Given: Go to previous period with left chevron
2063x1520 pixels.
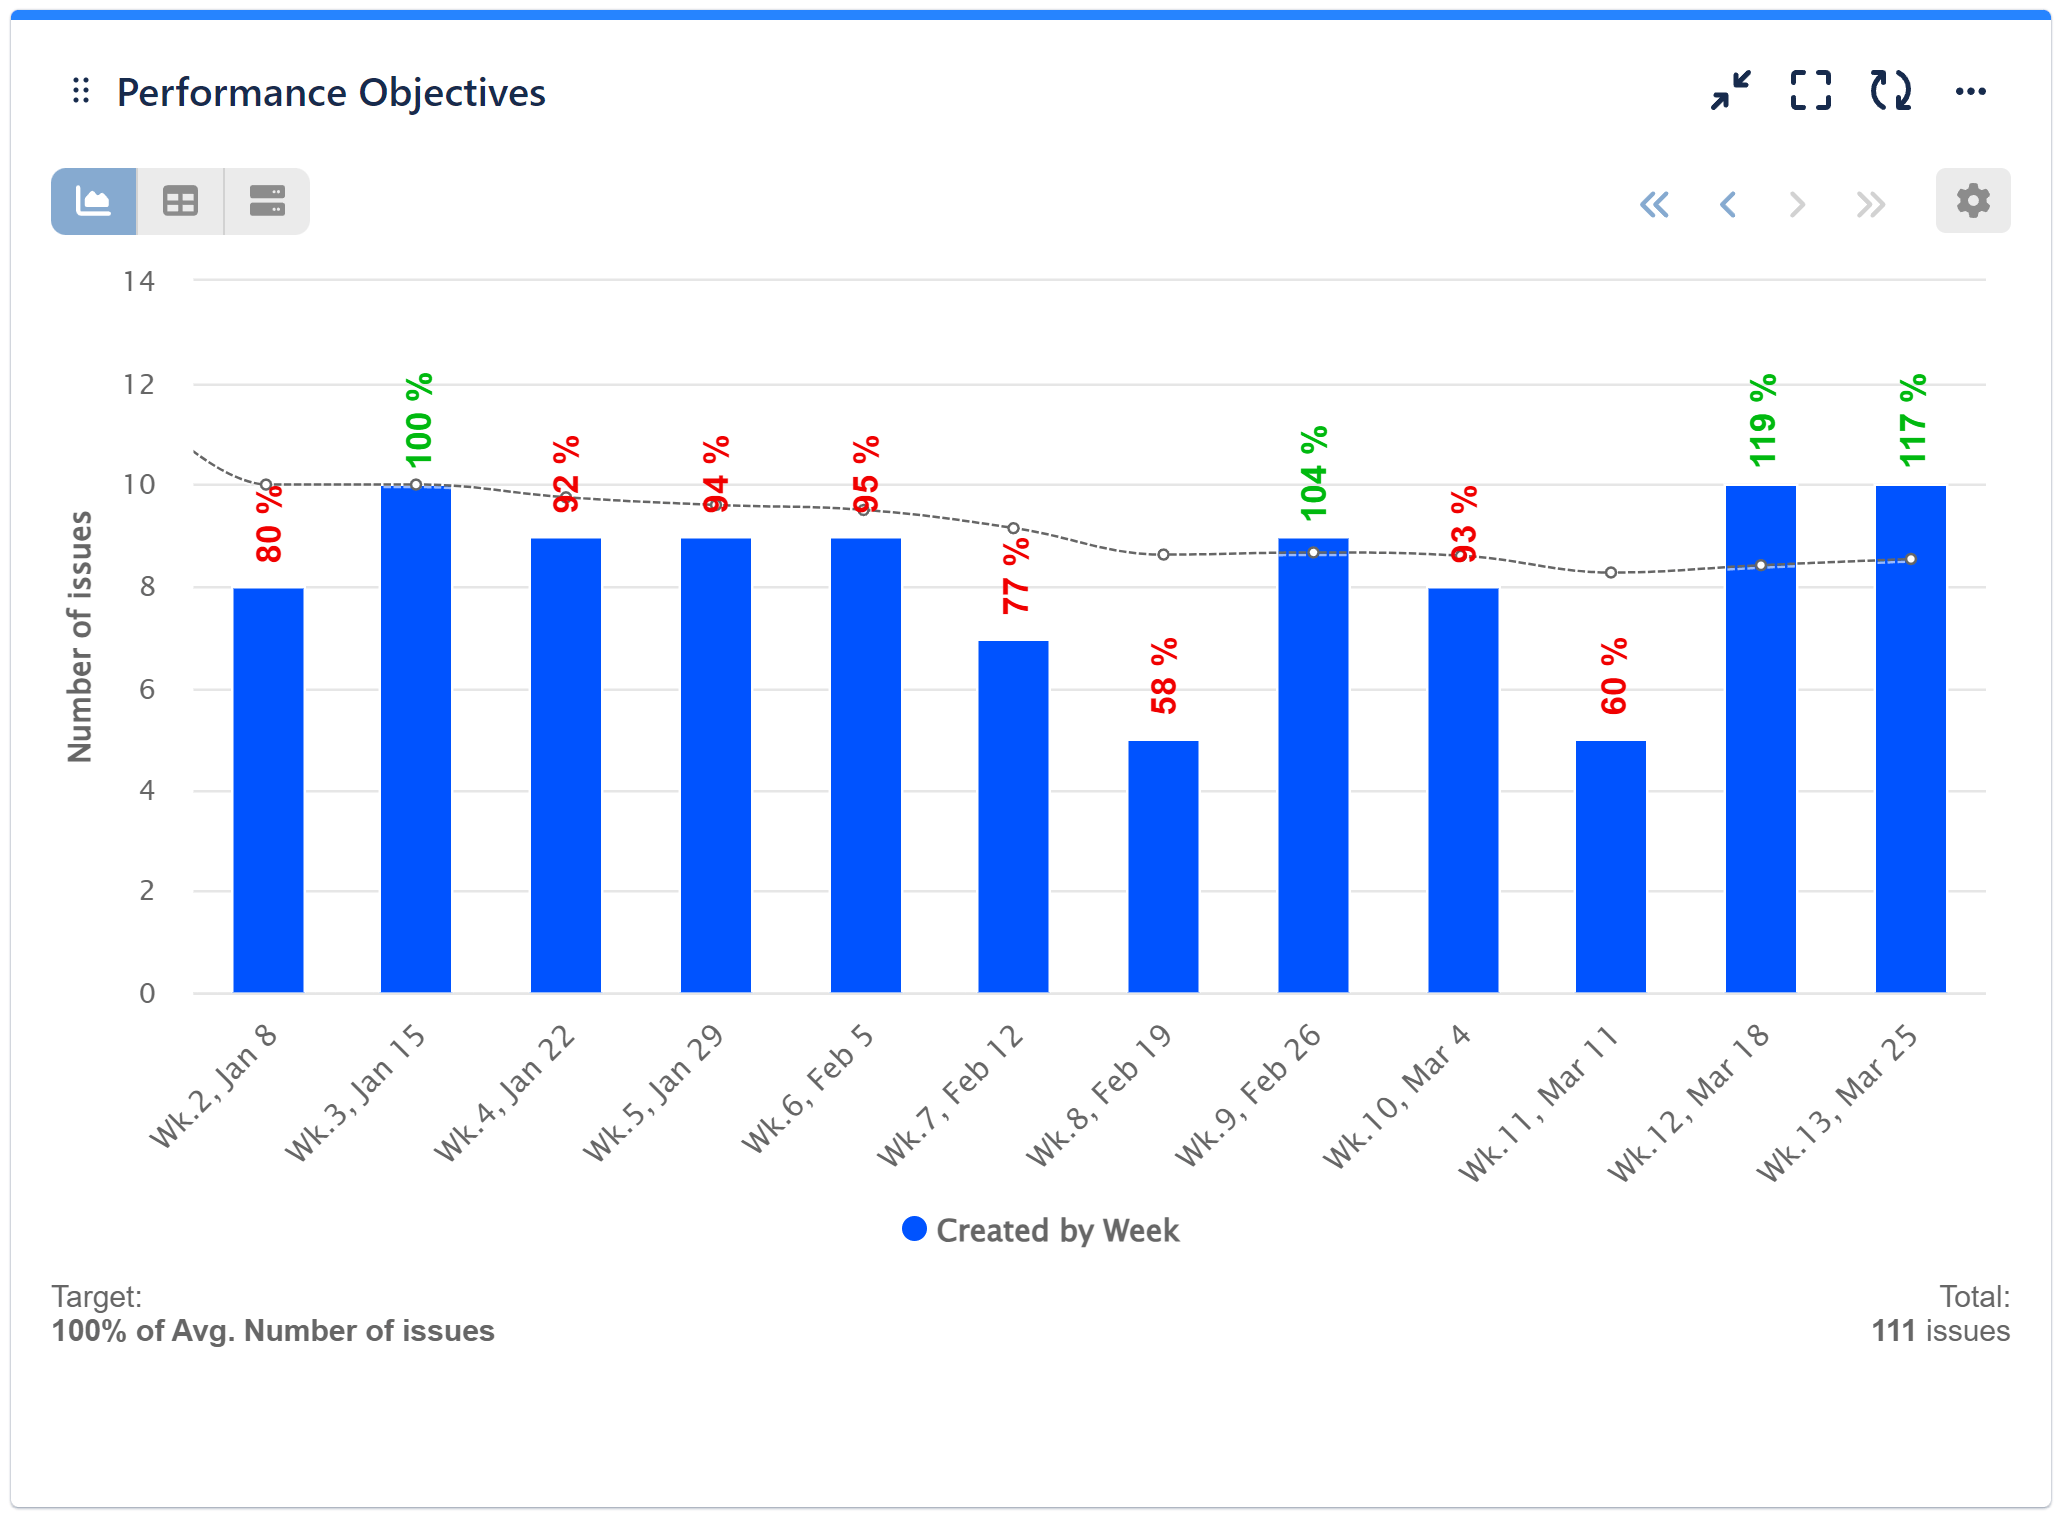Looking at the screenshot, I should (1727, 203).
